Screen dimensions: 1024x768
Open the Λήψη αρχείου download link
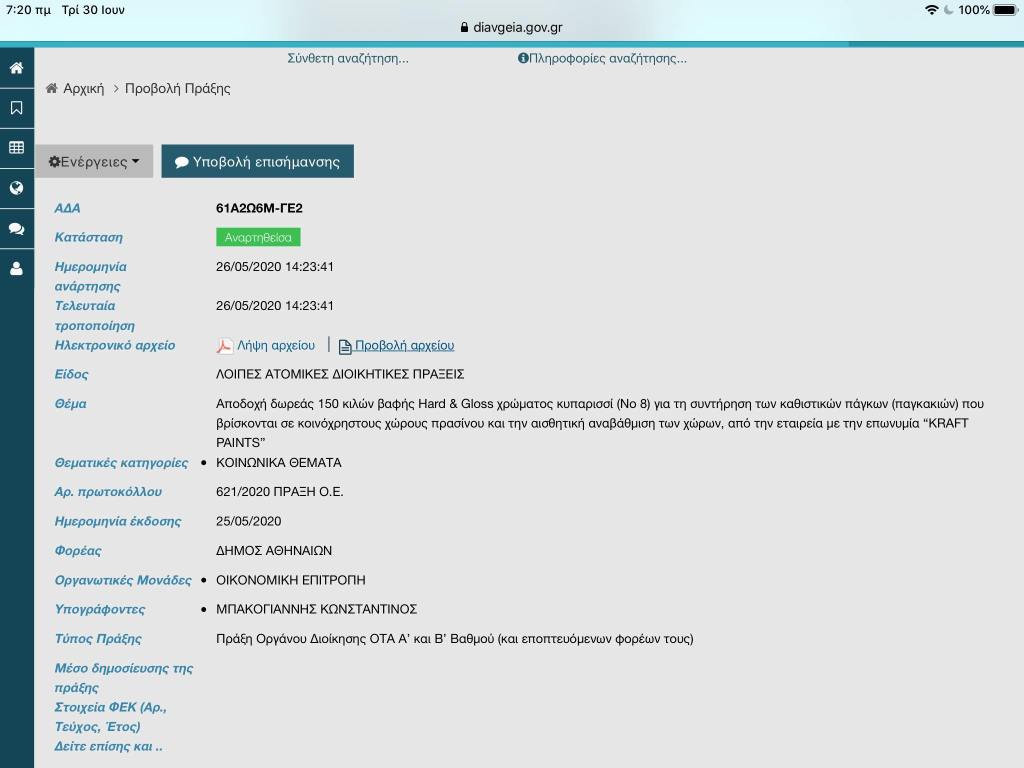click(x=276, y=345)
